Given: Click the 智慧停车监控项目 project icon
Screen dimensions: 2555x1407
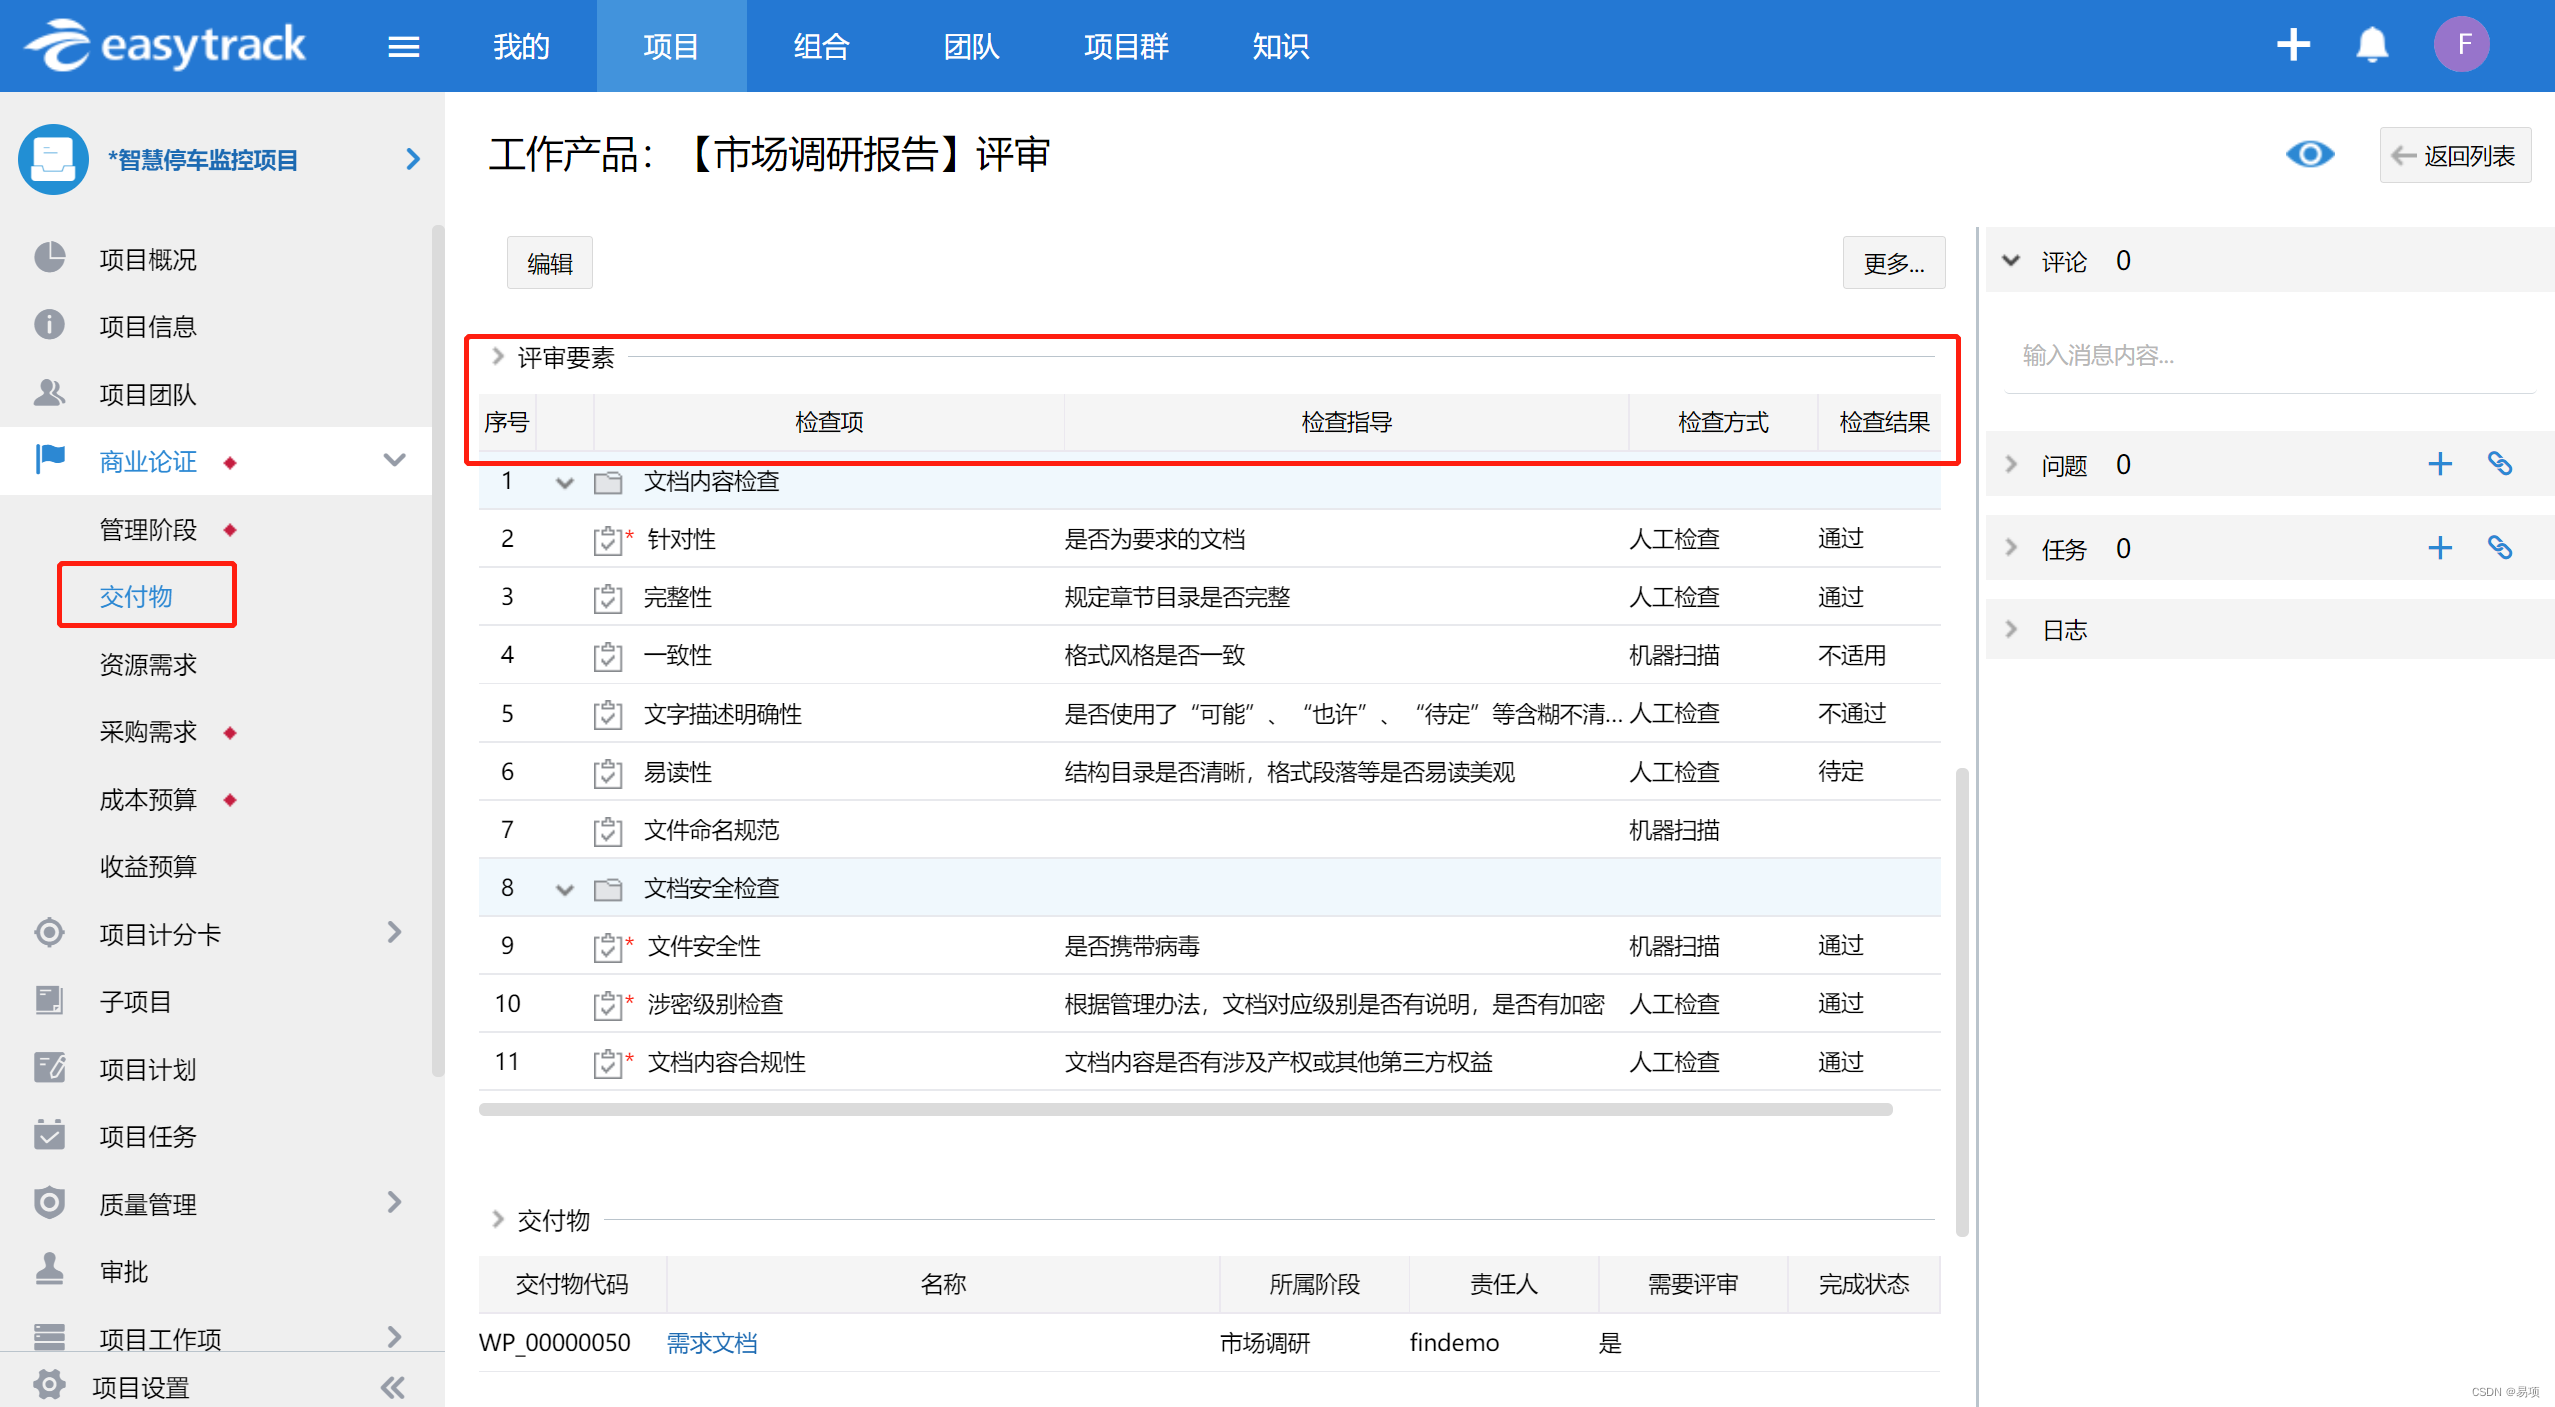Looking at the screenshot, I should tap(53, 159).
